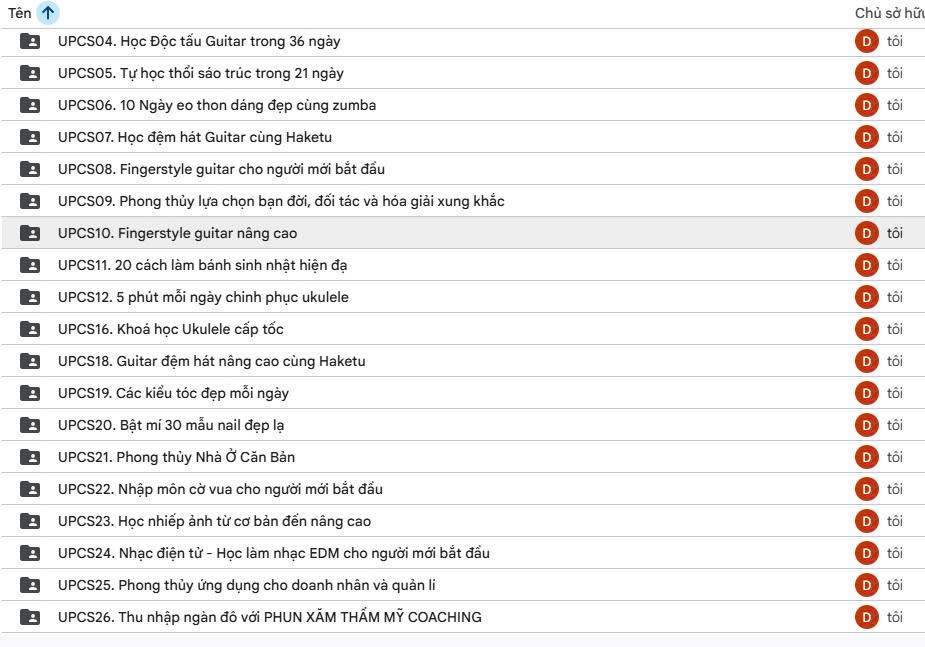This screenshot has height=647, width=925.
Task: Select folder UPCS19 Các kiểu tóc đẹp
Action: [x=462, y=393]
